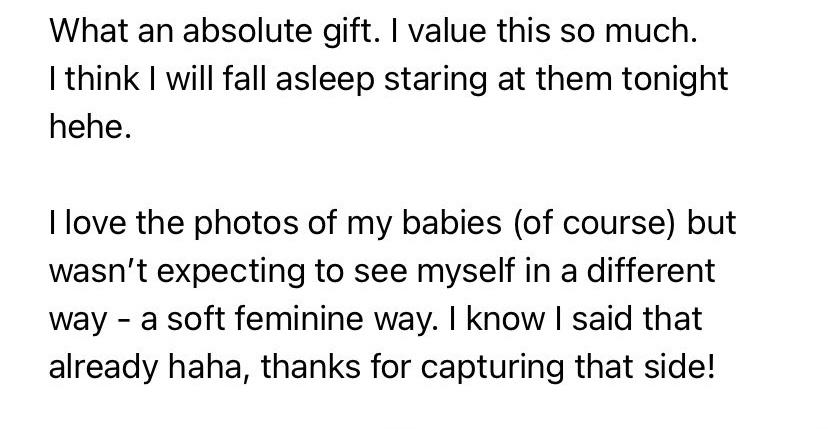Click the word "tonight" in second line
Viewport: 828px width, 434px height.
pyautogui.click(x=675, y=81)
